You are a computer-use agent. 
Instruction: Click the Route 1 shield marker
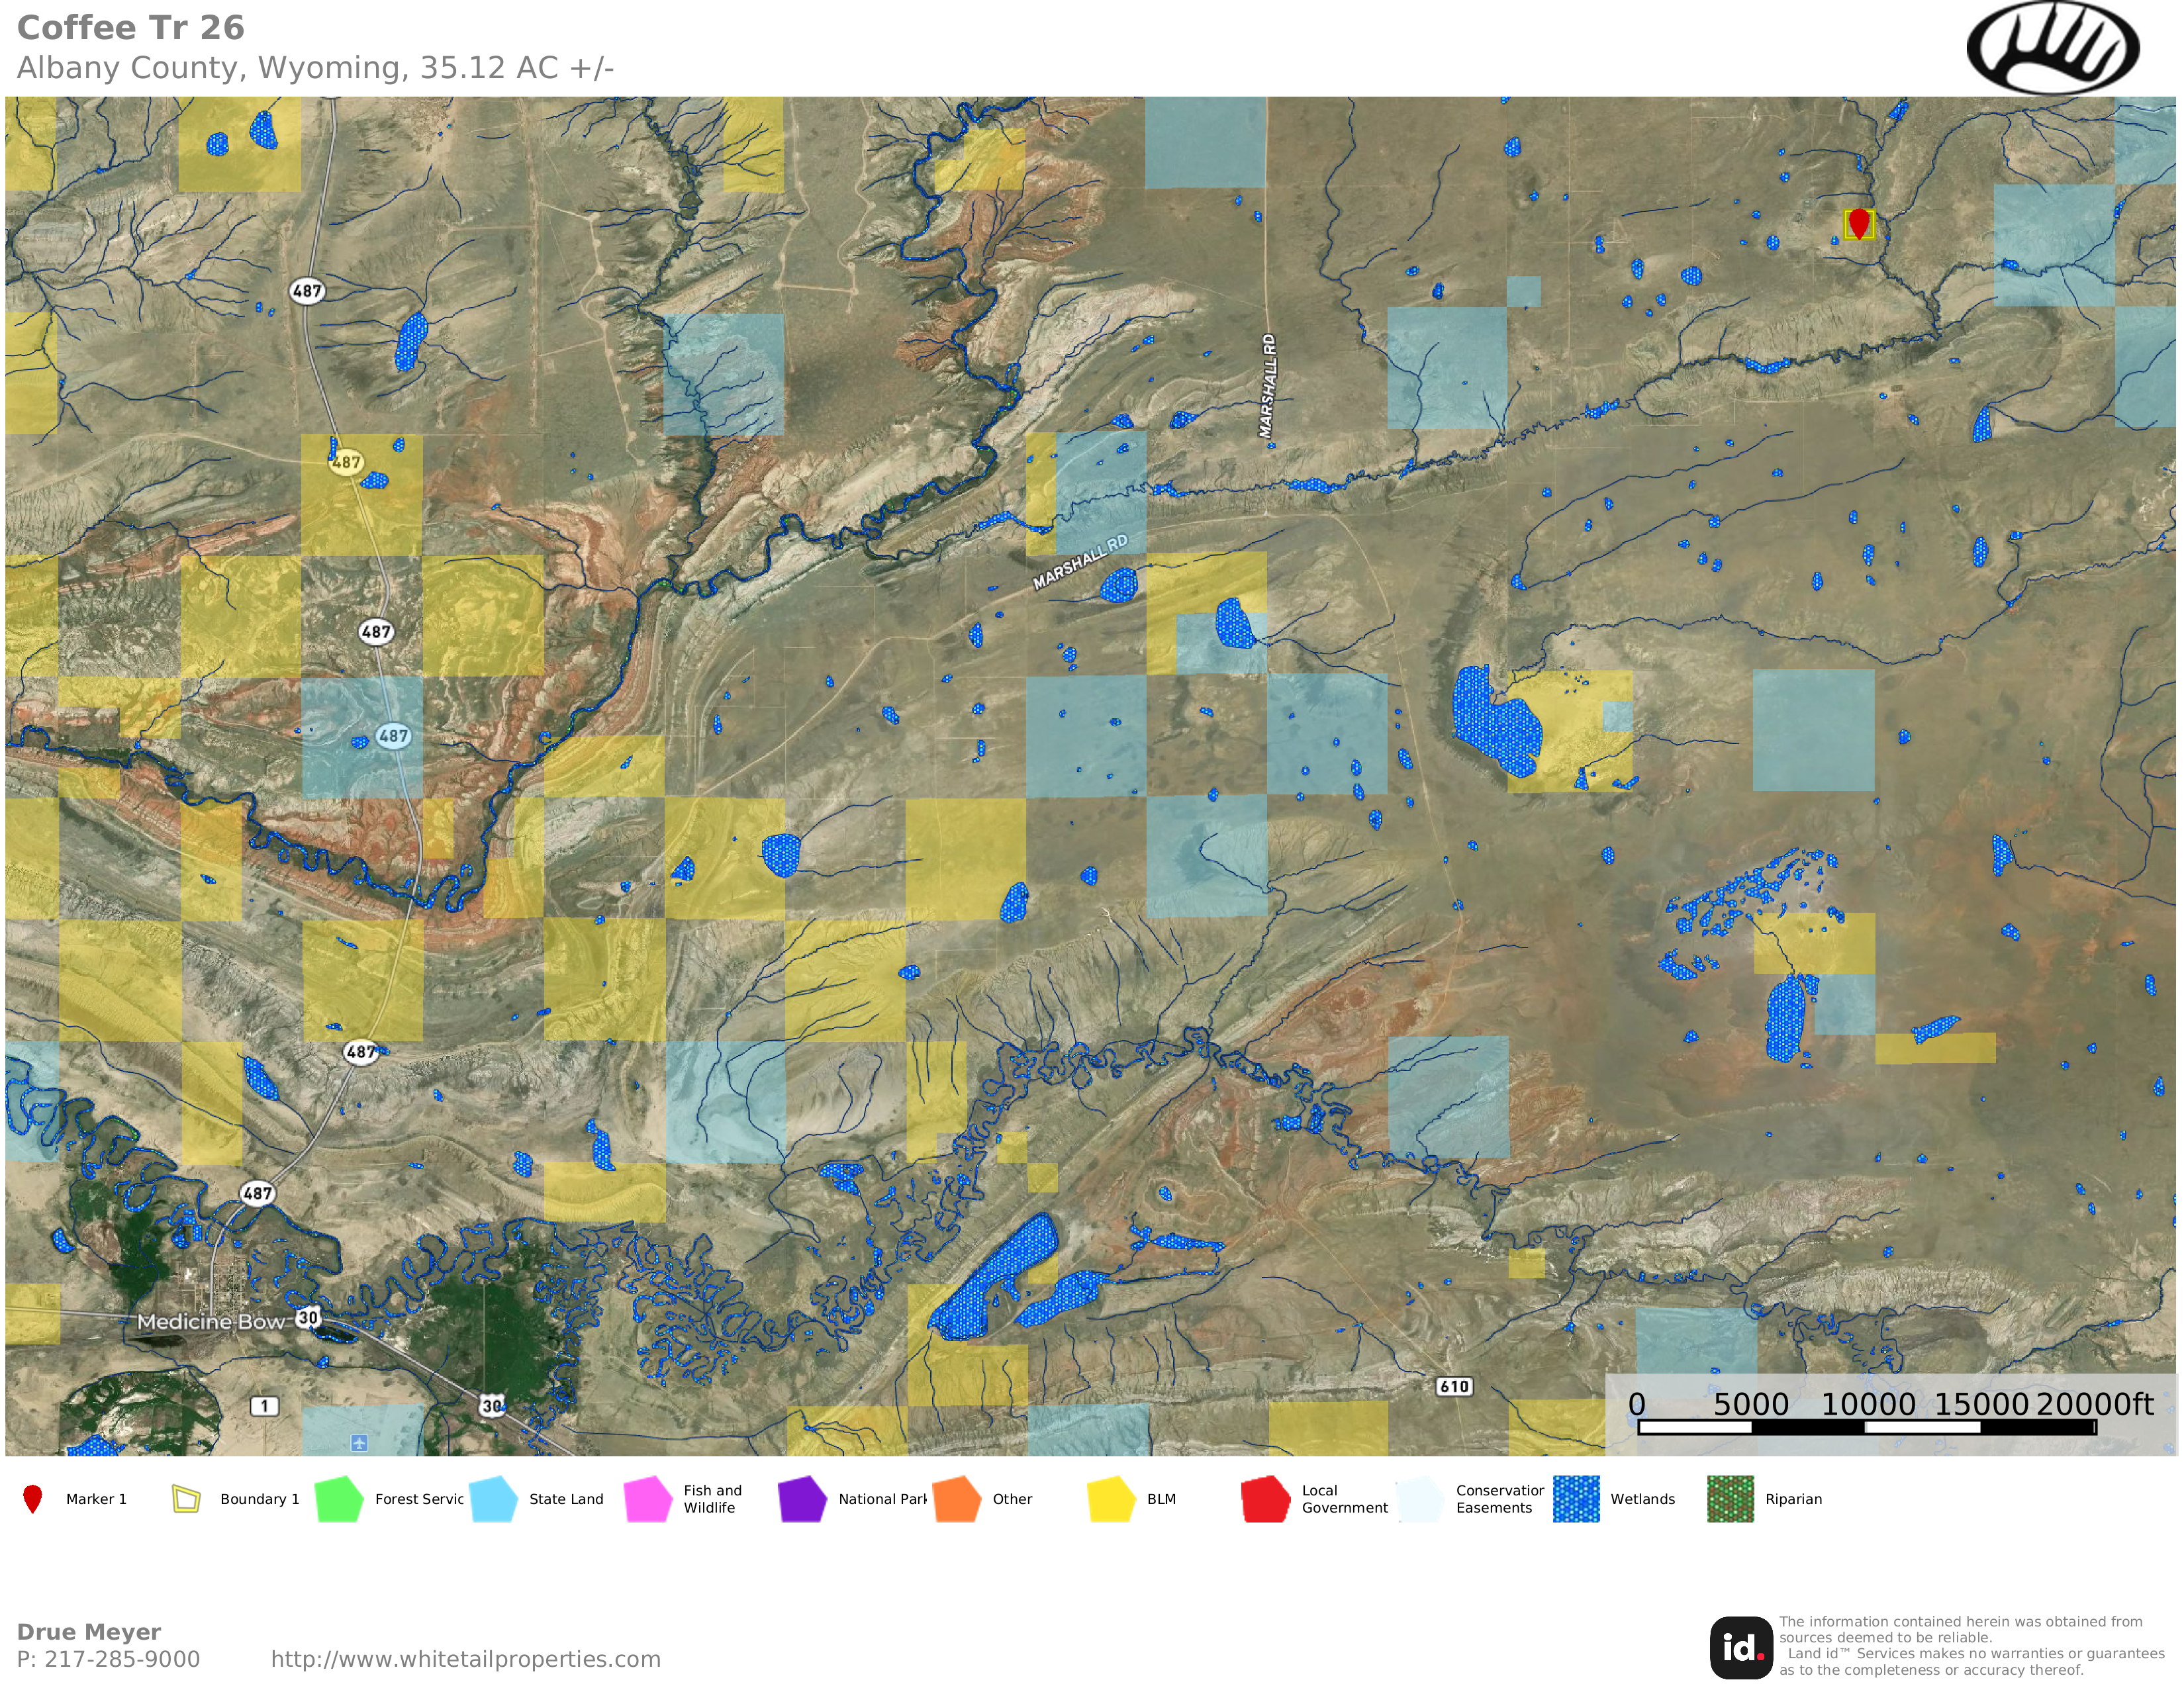[264, 1405]
